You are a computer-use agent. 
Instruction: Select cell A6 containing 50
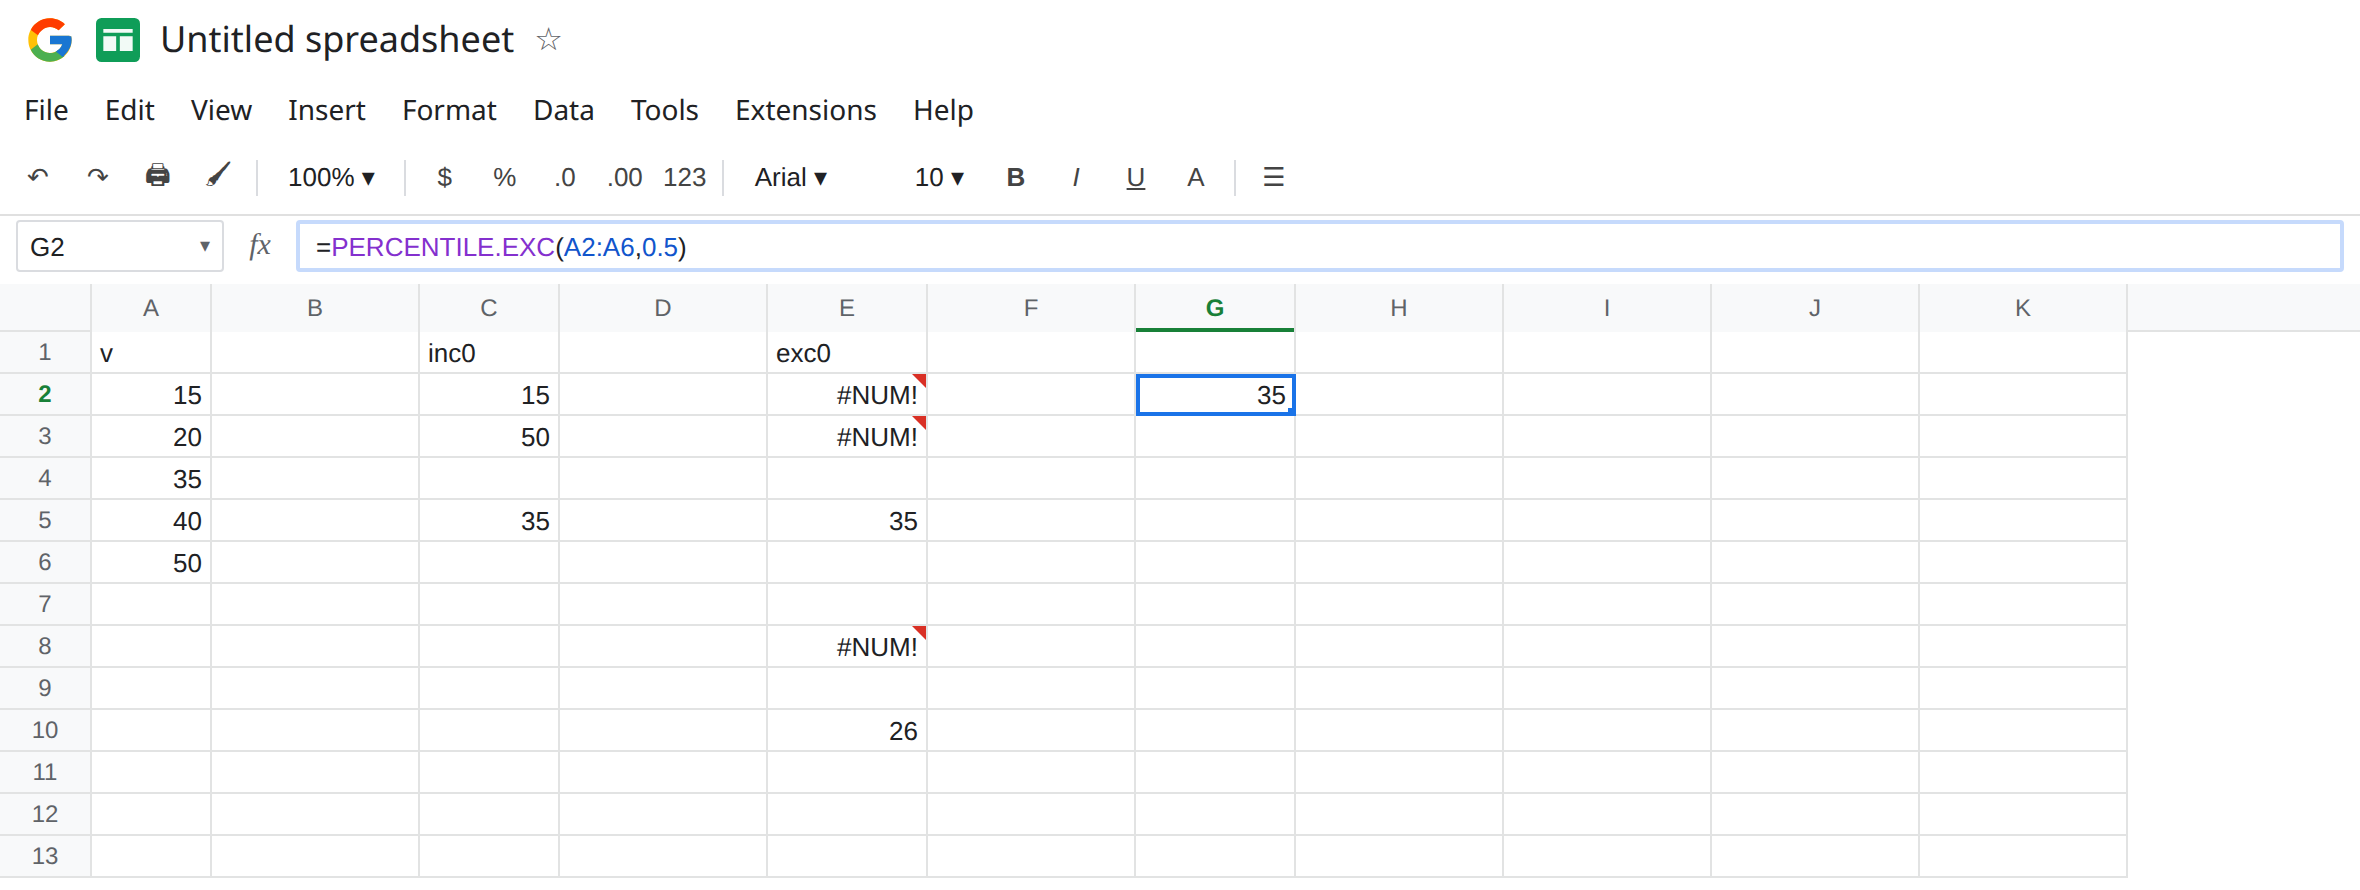[x=151, y=563]
